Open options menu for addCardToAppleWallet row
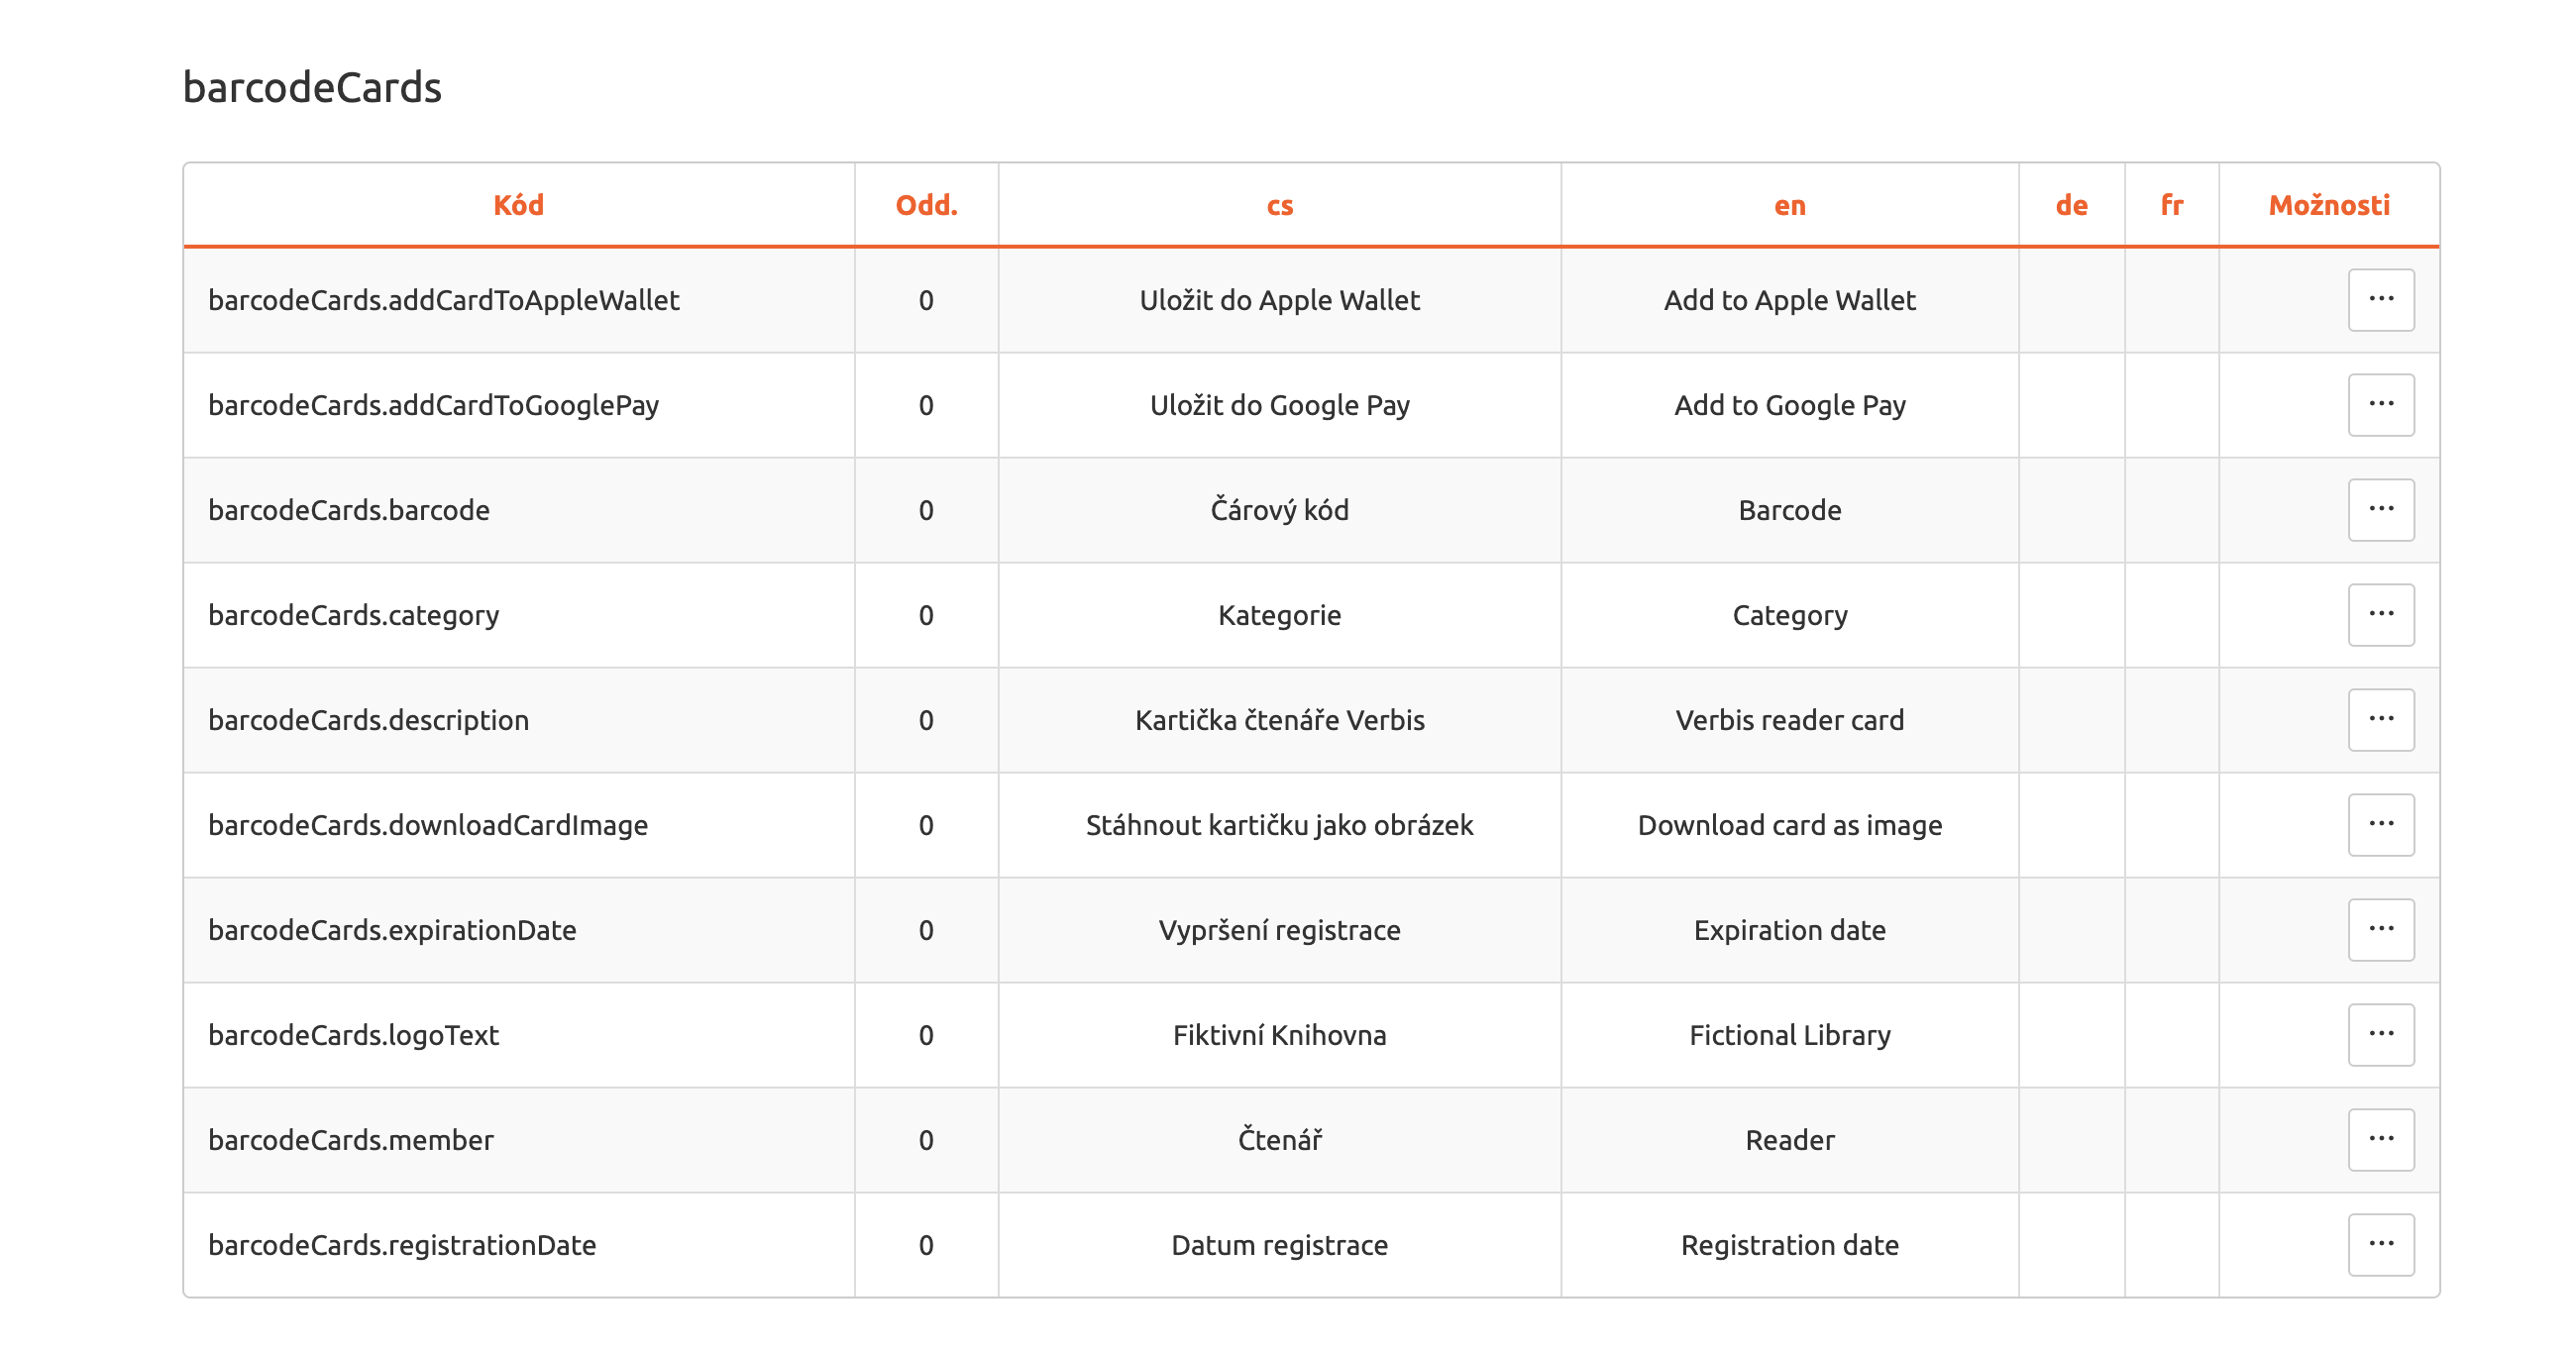Screen dimensions: 2576x1351 point(2380,300)
